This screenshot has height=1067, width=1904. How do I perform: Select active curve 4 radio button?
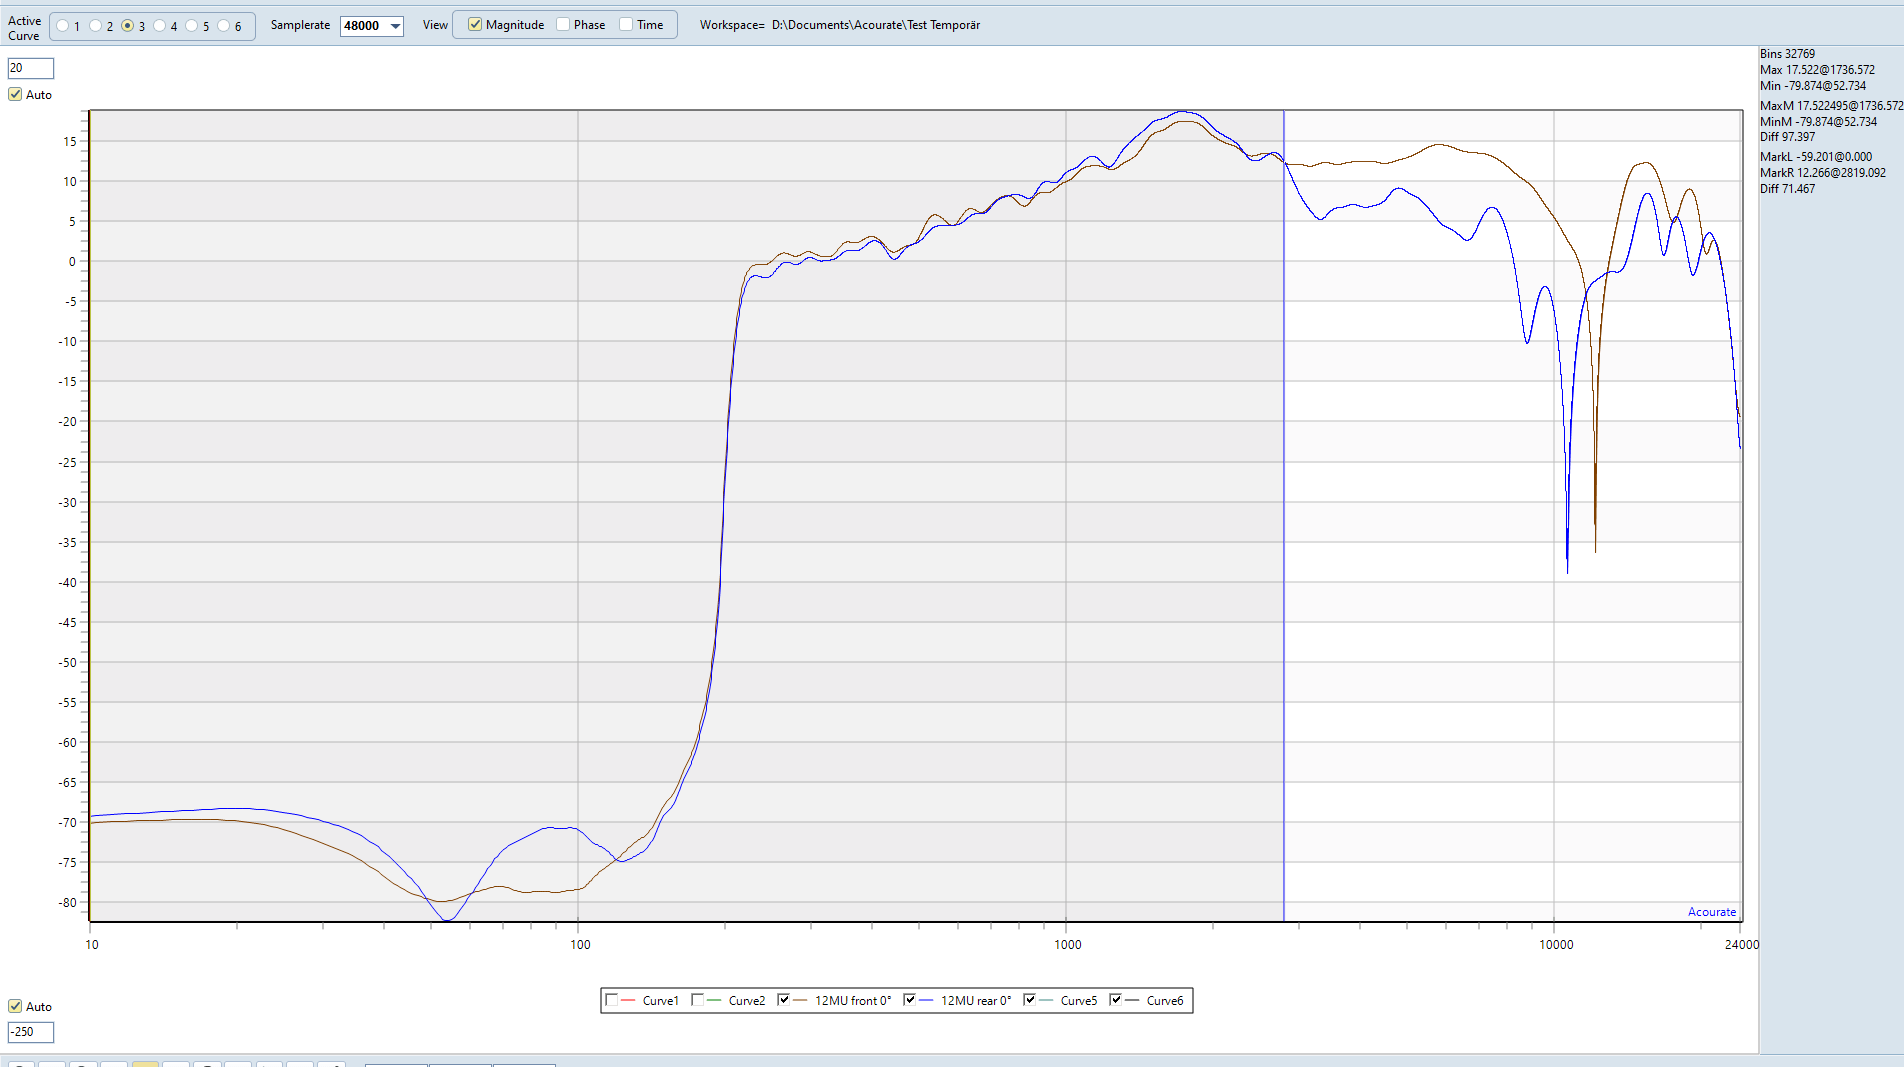point(159,26)
